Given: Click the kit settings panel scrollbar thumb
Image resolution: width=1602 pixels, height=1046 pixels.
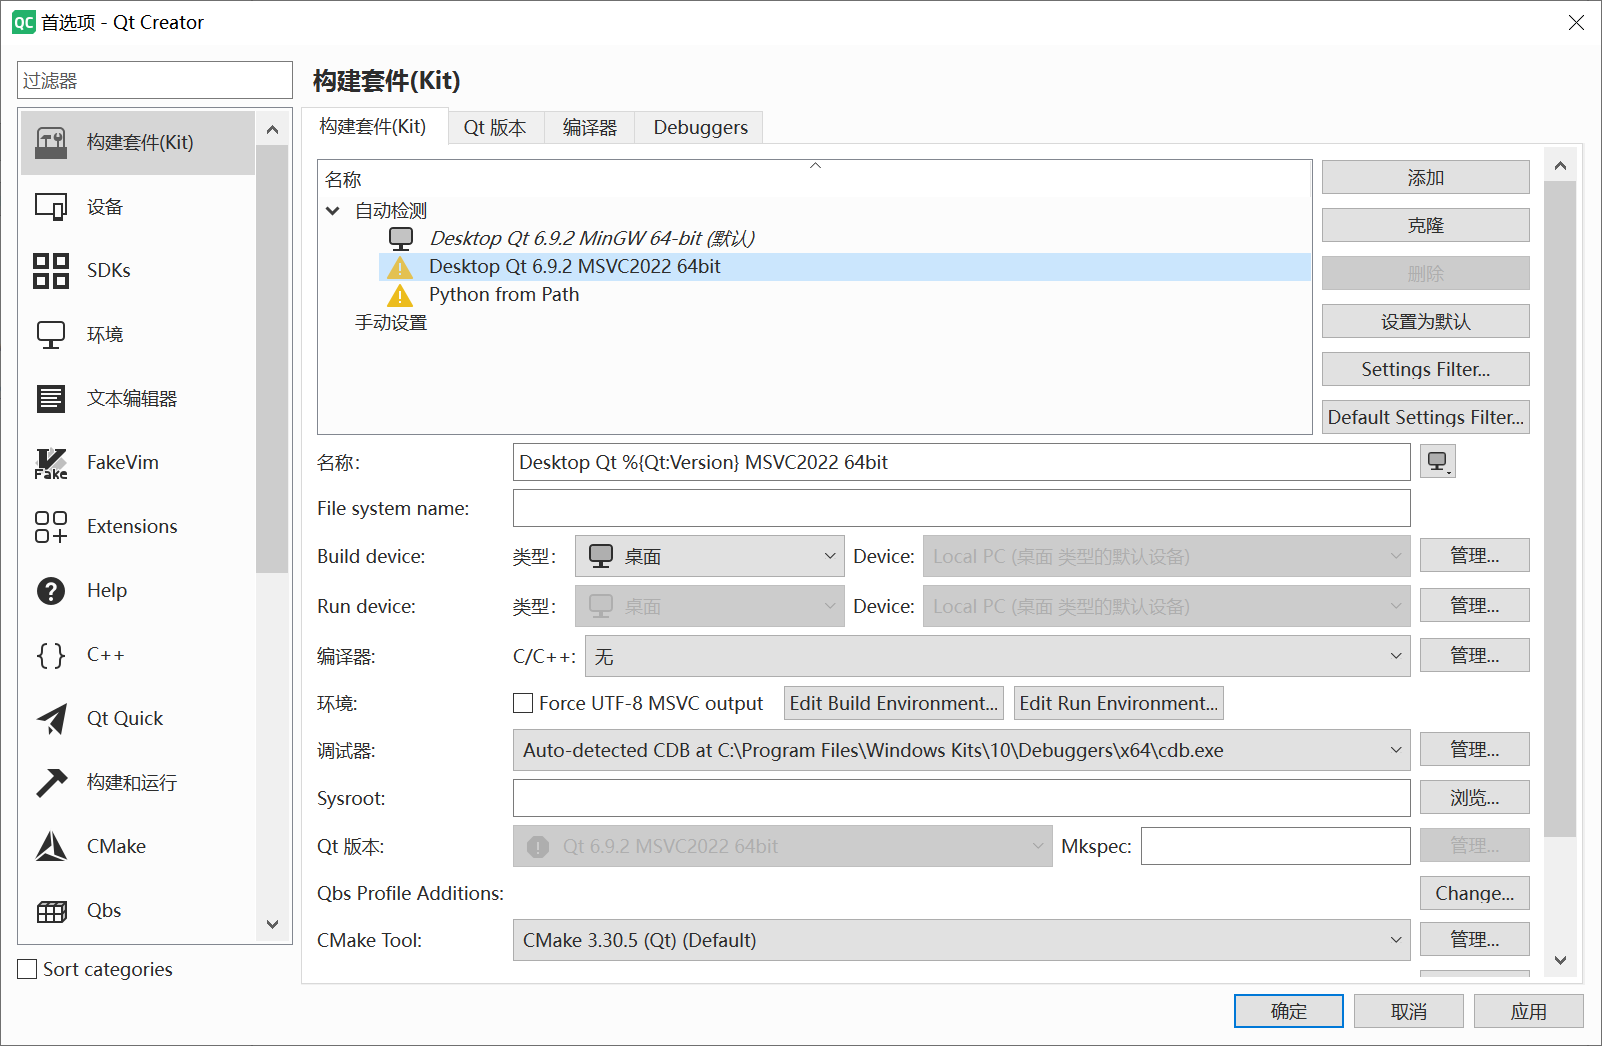Looking at the screenshot, I should pos(1560,508).
